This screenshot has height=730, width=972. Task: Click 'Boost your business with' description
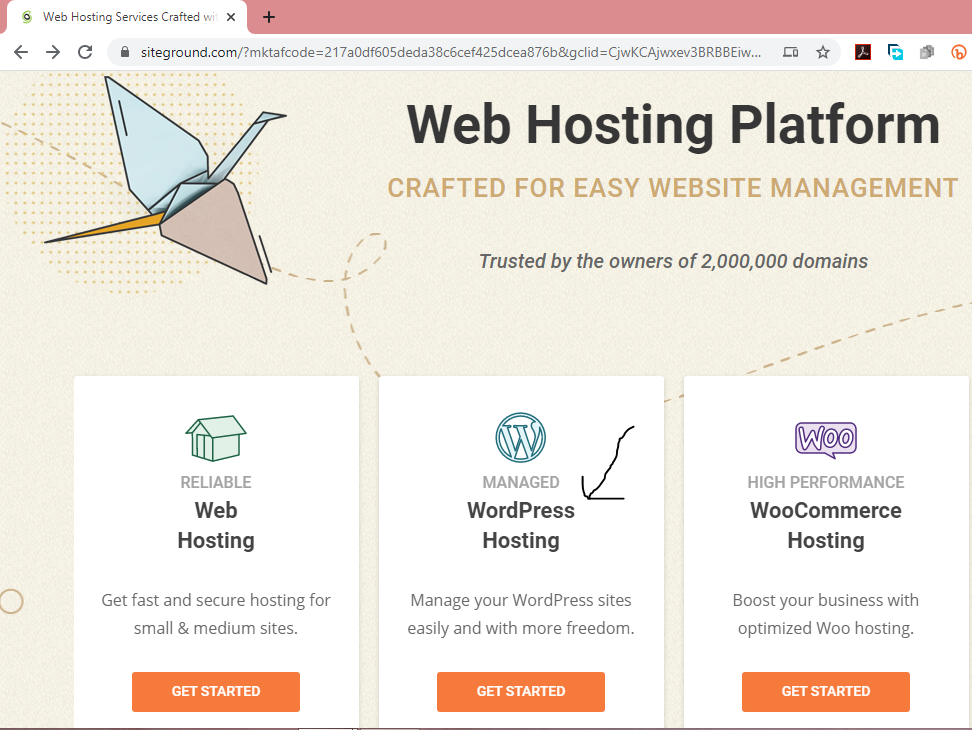pos(826,614)
